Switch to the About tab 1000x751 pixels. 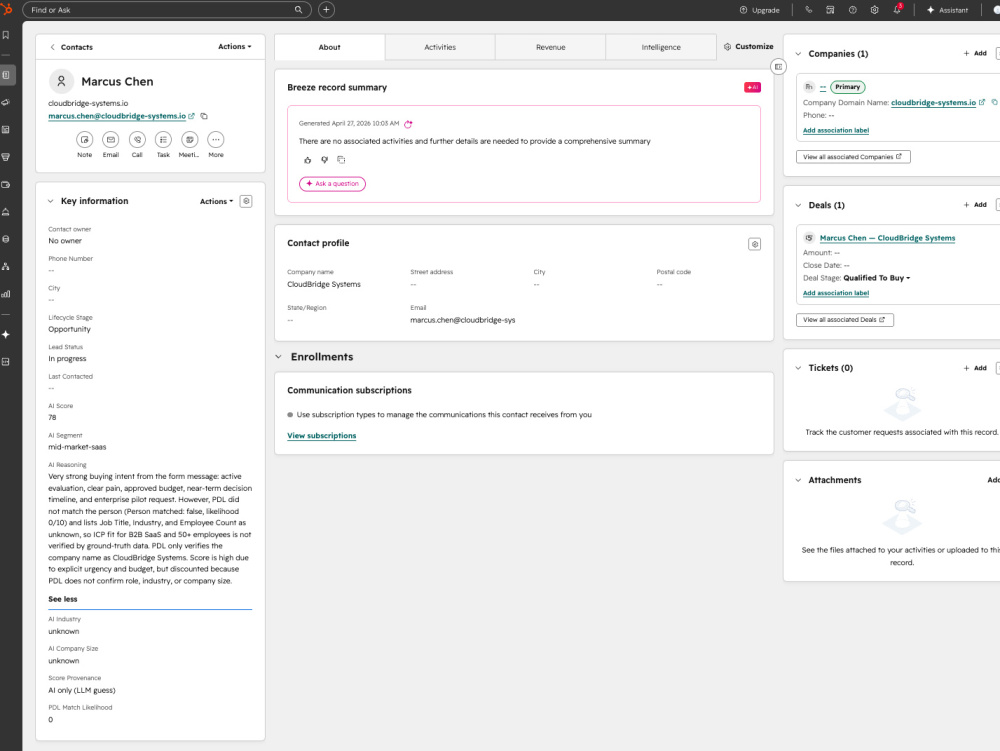pos(330,47)
